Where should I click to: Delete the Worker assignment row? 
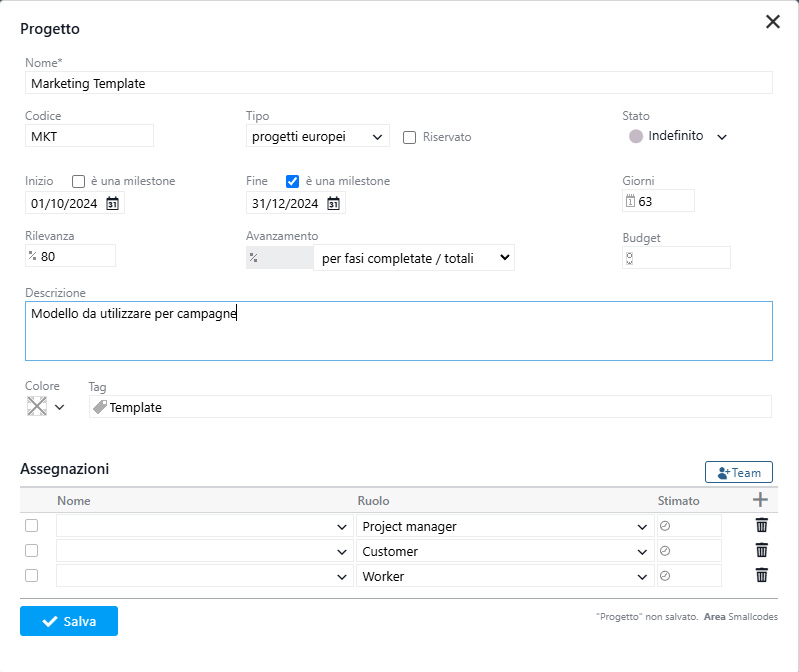[x=761, y=575]
